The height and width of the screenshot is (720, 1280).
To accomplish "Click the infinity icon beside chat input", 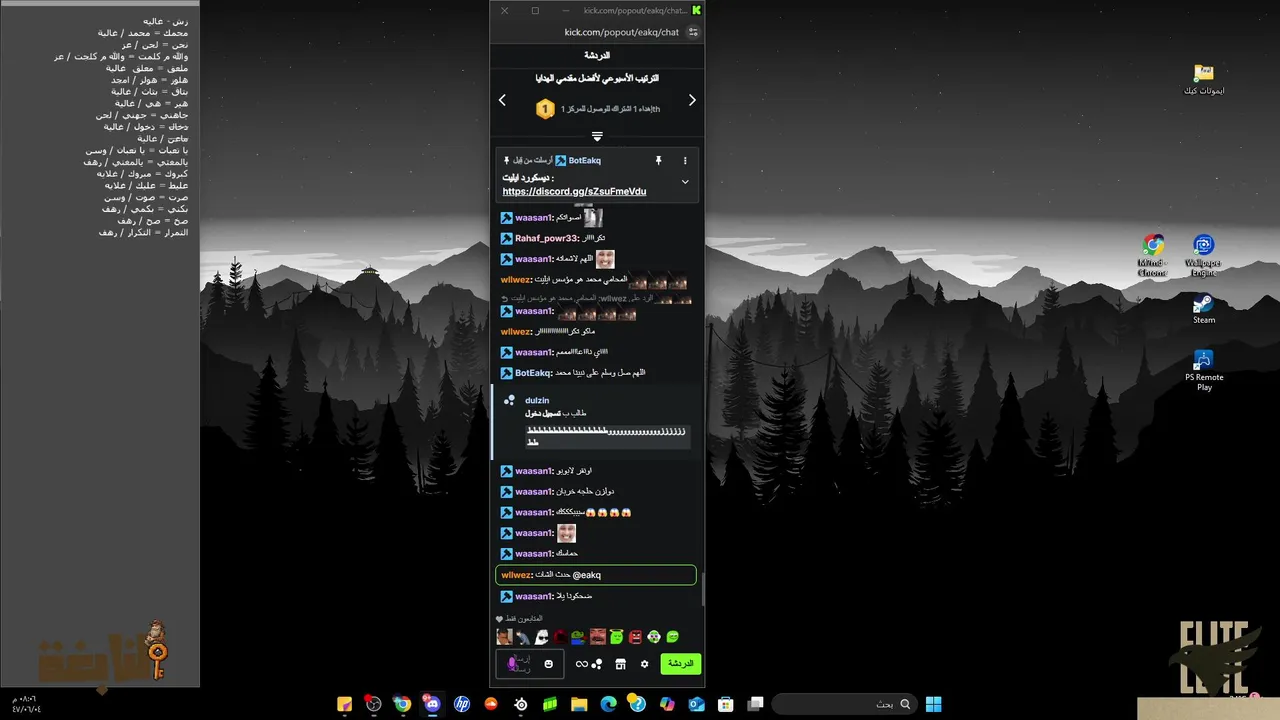I will 582,664.
